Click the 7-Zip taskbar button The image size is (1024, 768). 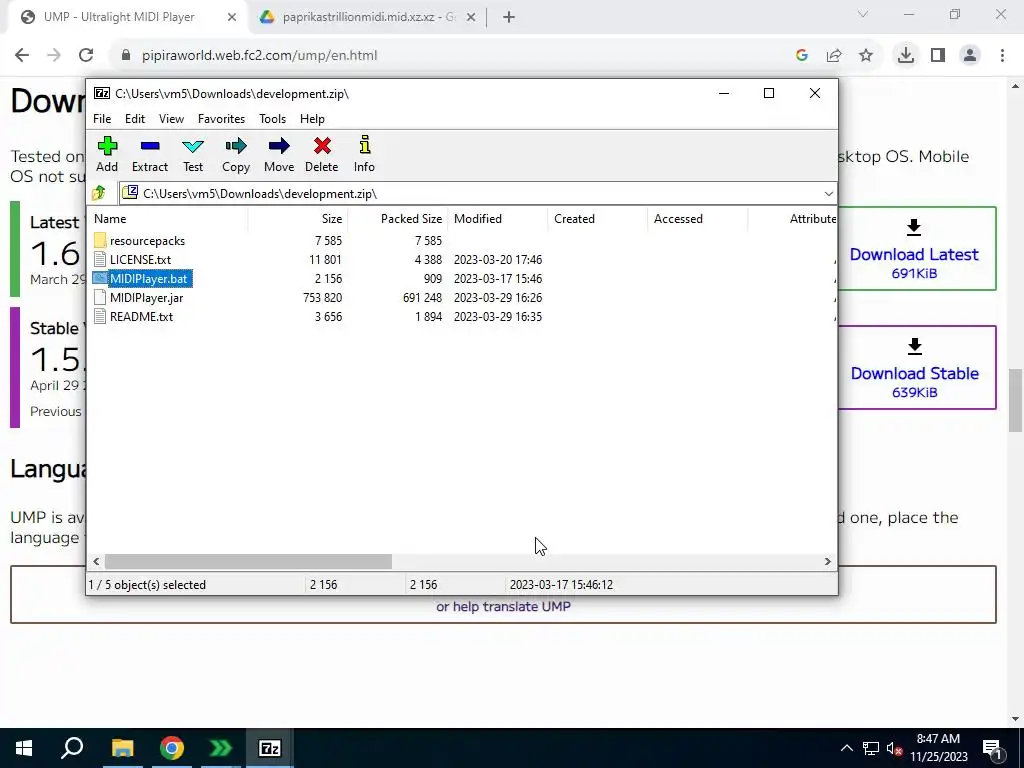tap(270, 748)
